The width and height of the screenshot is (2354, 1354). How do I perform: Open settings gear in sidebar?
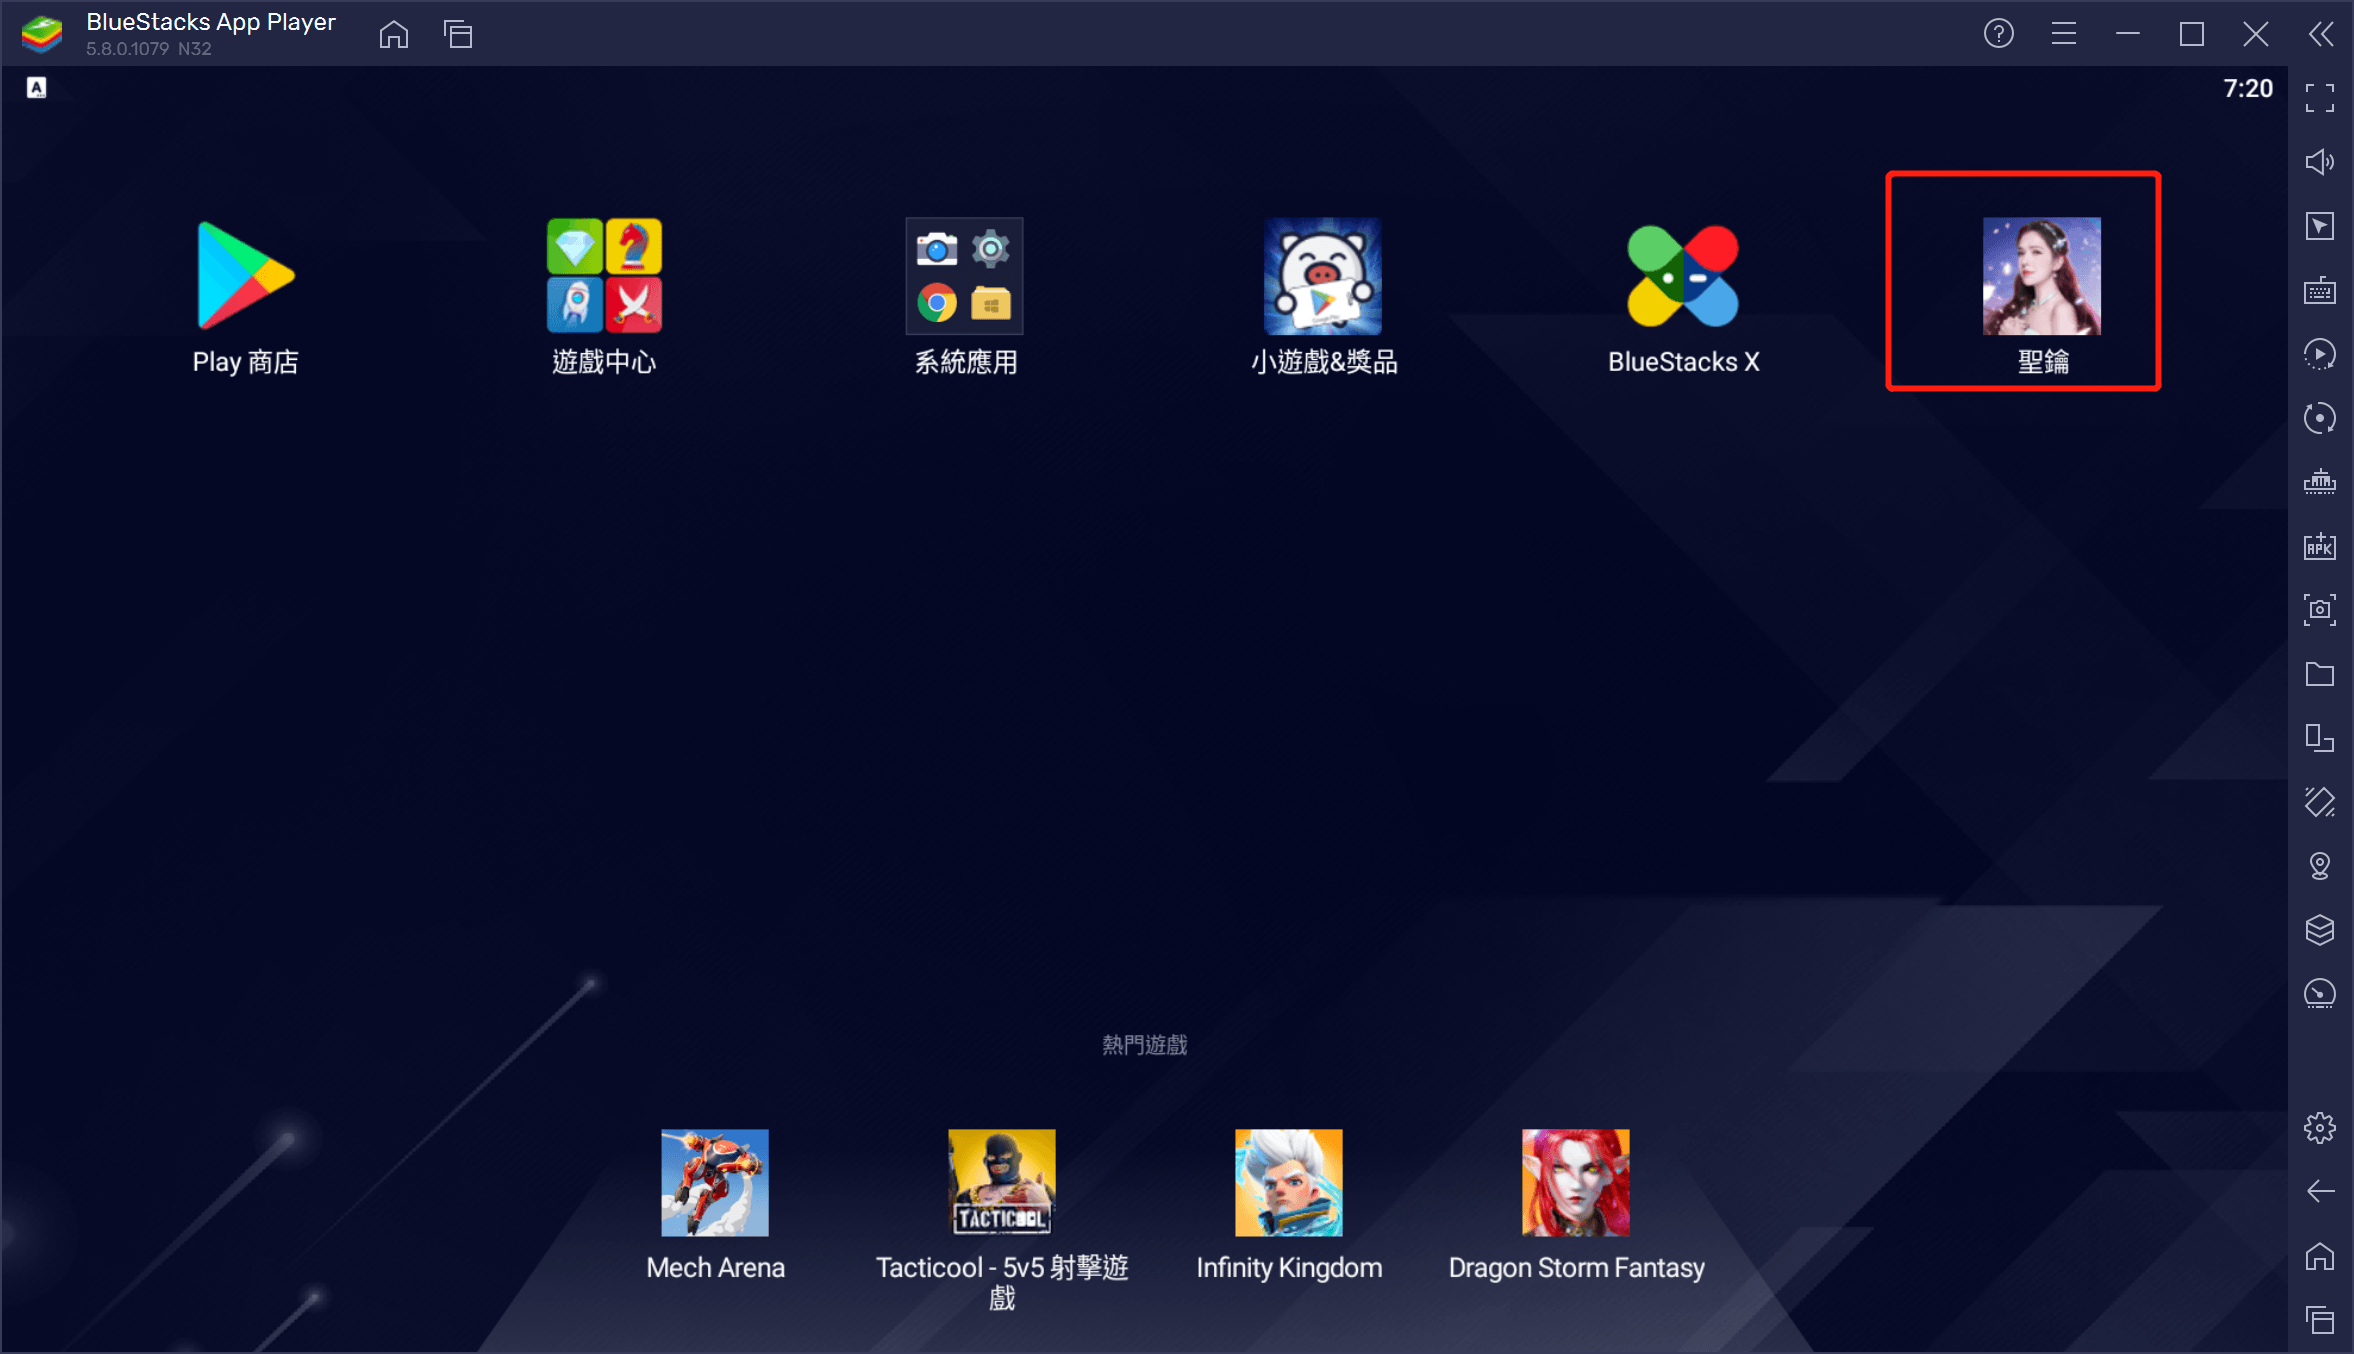pyautogui.click(x=2320, y=1128)
